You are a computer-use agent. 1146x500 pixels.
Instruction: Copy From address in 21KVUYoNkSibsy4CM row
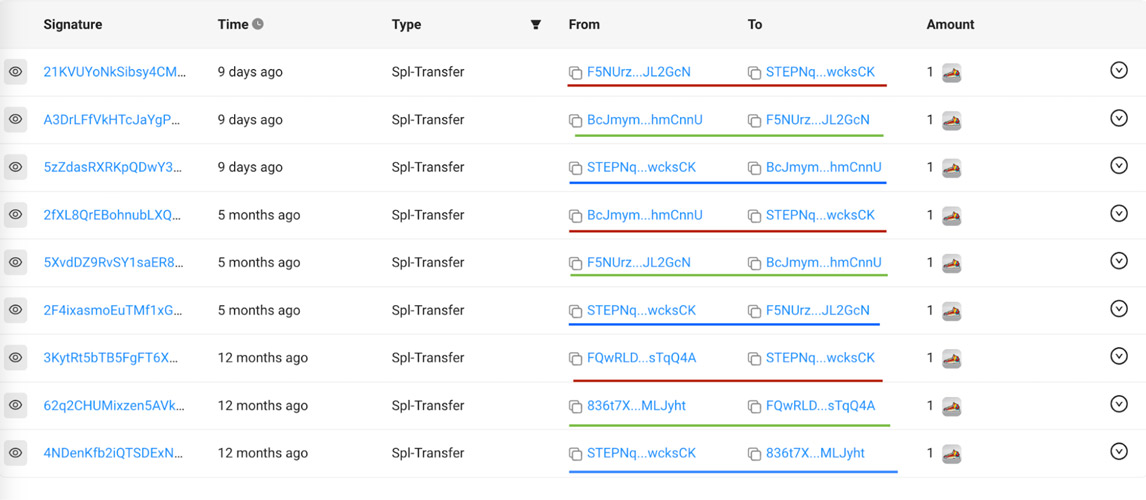[575, 73]
